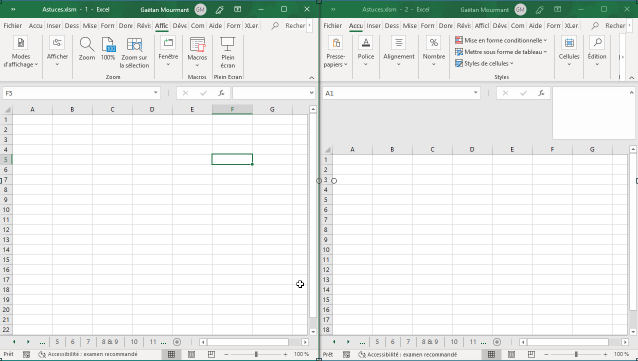Switch to Plein écran mode

[228, 53]
